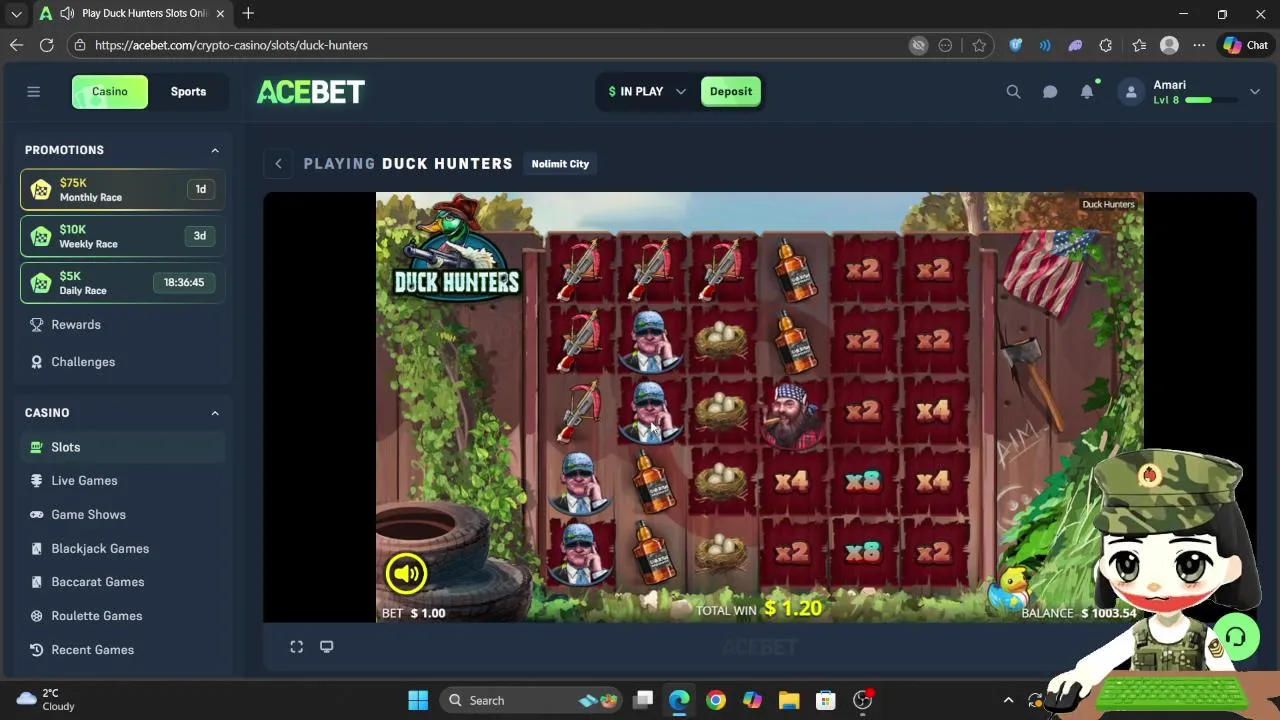Click the Recent Games icon
Image resolution: width=1280 pixels, height=720 pixels.
(x=37, y=650)
